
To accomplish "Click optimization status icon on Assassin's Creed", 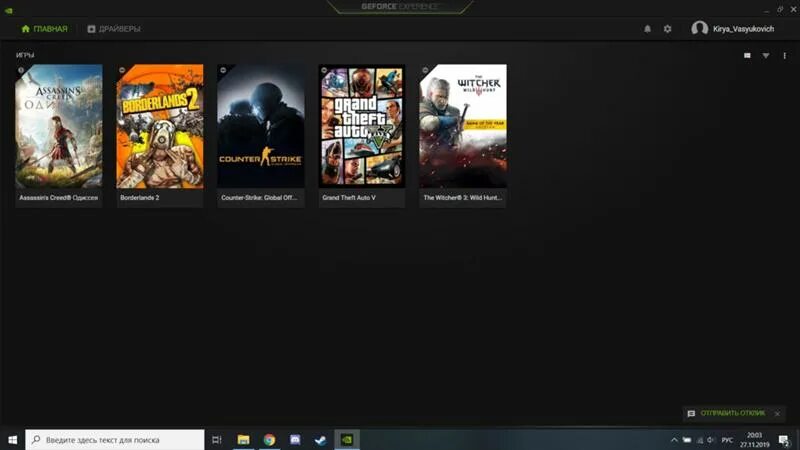I will [21, 70].
